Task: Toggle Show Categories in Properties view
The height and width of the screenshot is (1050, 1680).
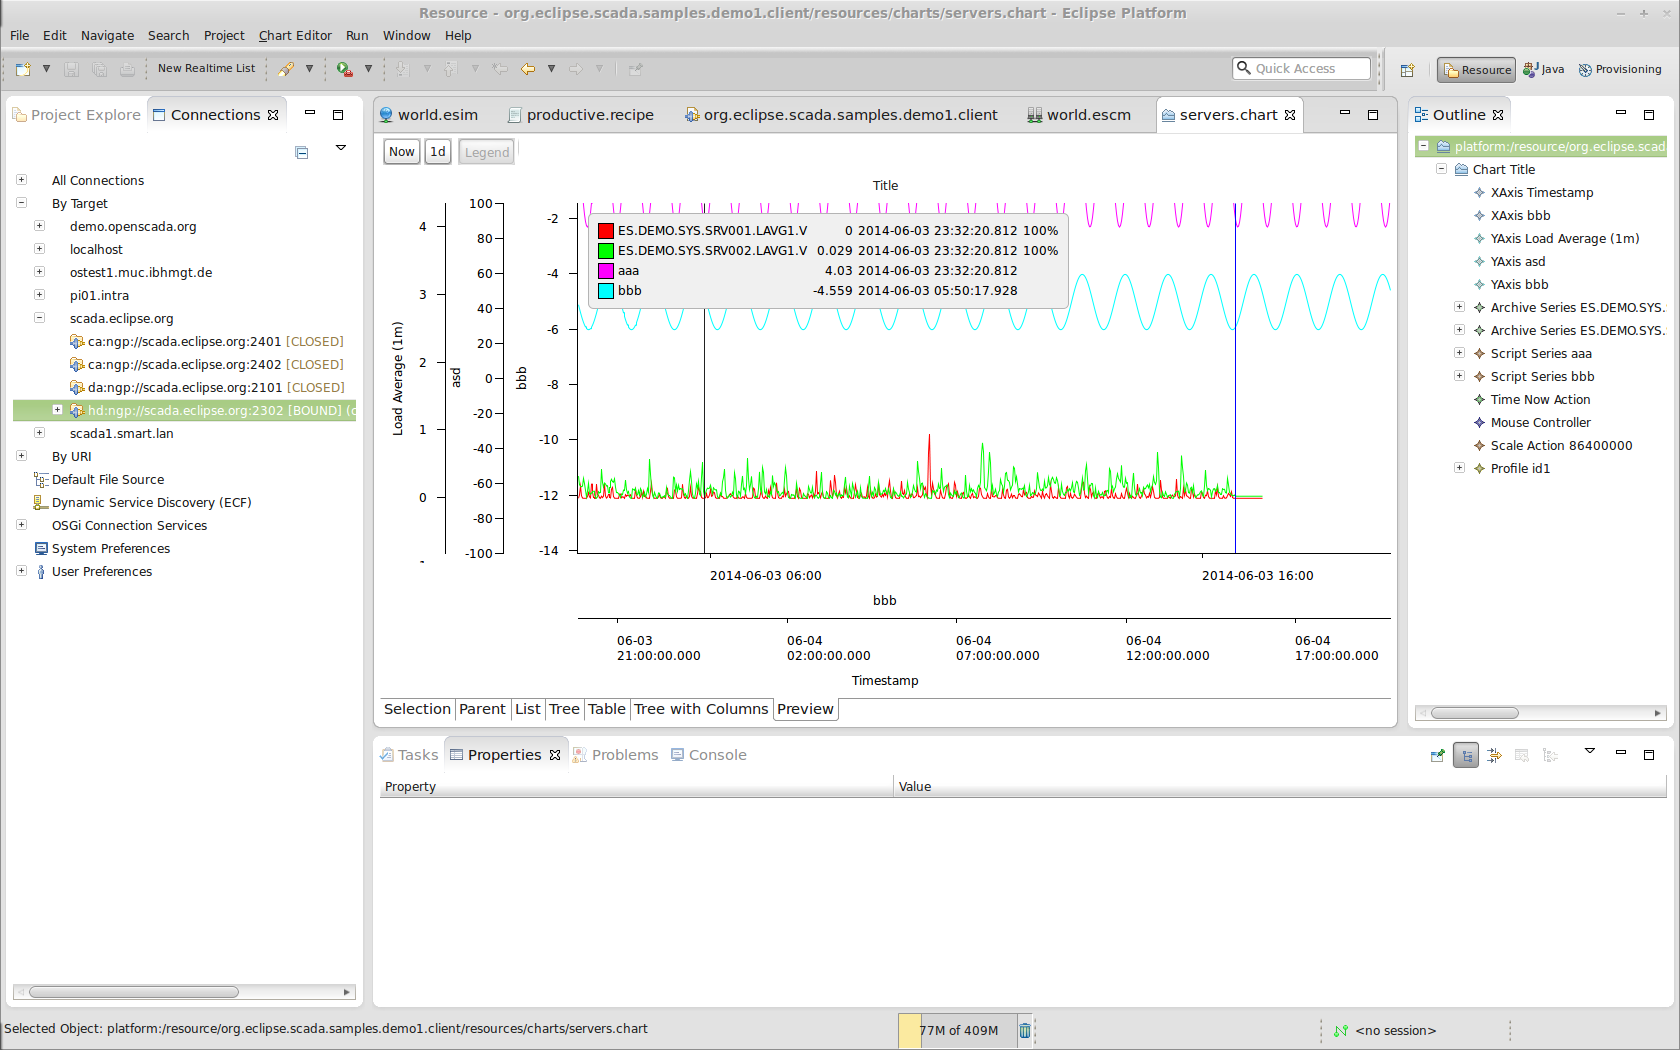Action: (x=1465, y=756)
